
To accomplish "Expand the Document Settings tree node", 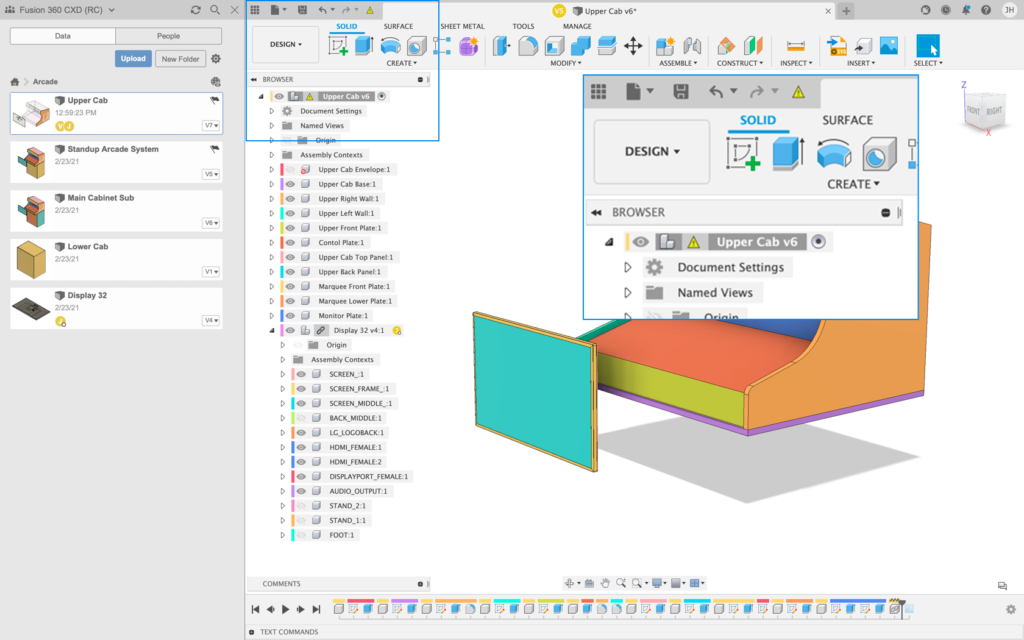I will tap(271, 111).
